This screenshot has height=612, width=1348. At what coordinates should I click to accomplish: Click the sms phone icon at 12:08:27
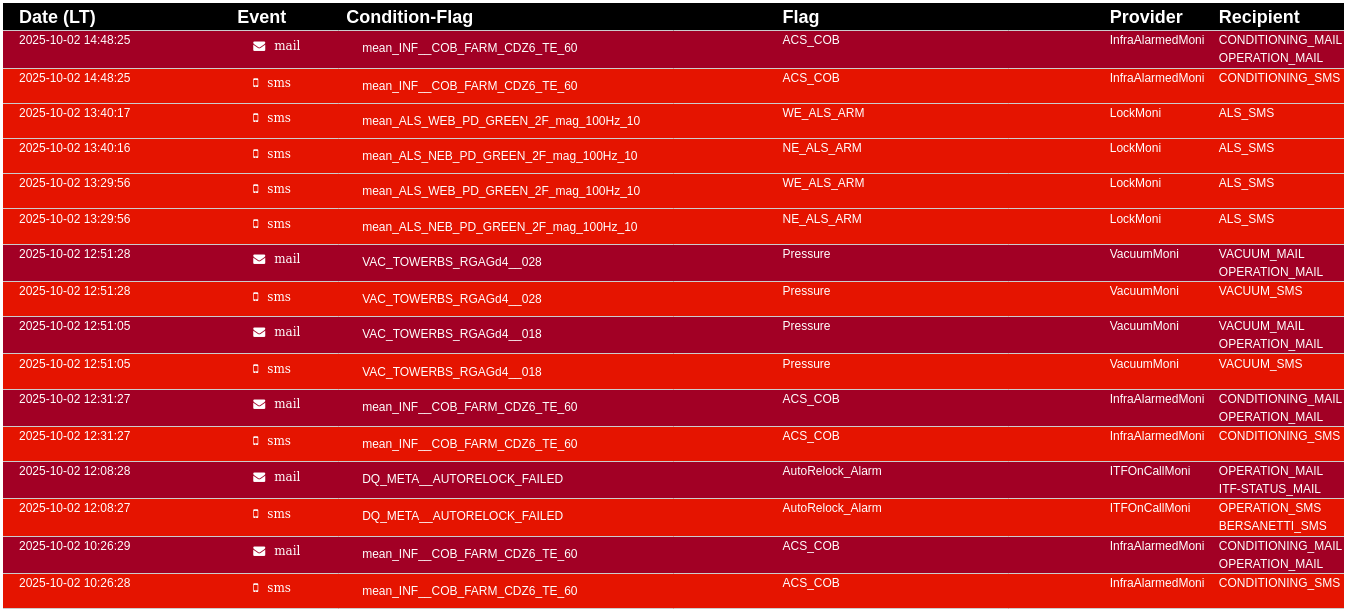coord(256,514)
